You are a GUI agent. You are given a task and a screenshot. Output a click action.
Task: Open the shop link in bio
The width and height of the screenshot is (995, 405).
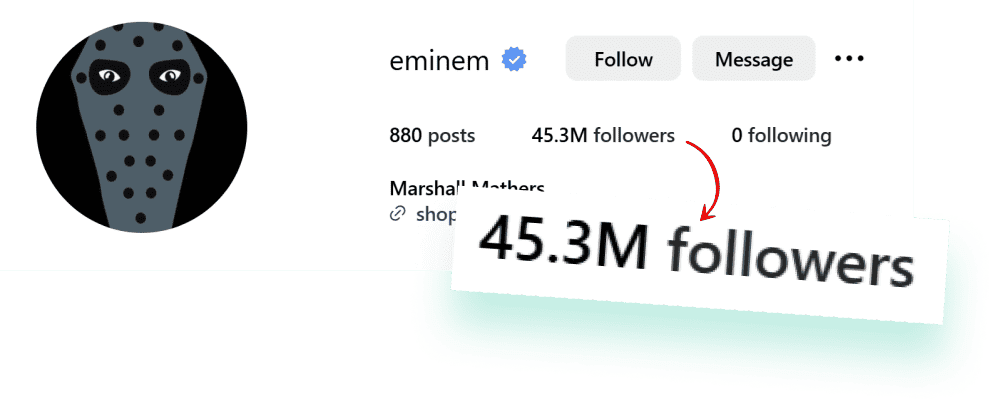click(436, 215)
